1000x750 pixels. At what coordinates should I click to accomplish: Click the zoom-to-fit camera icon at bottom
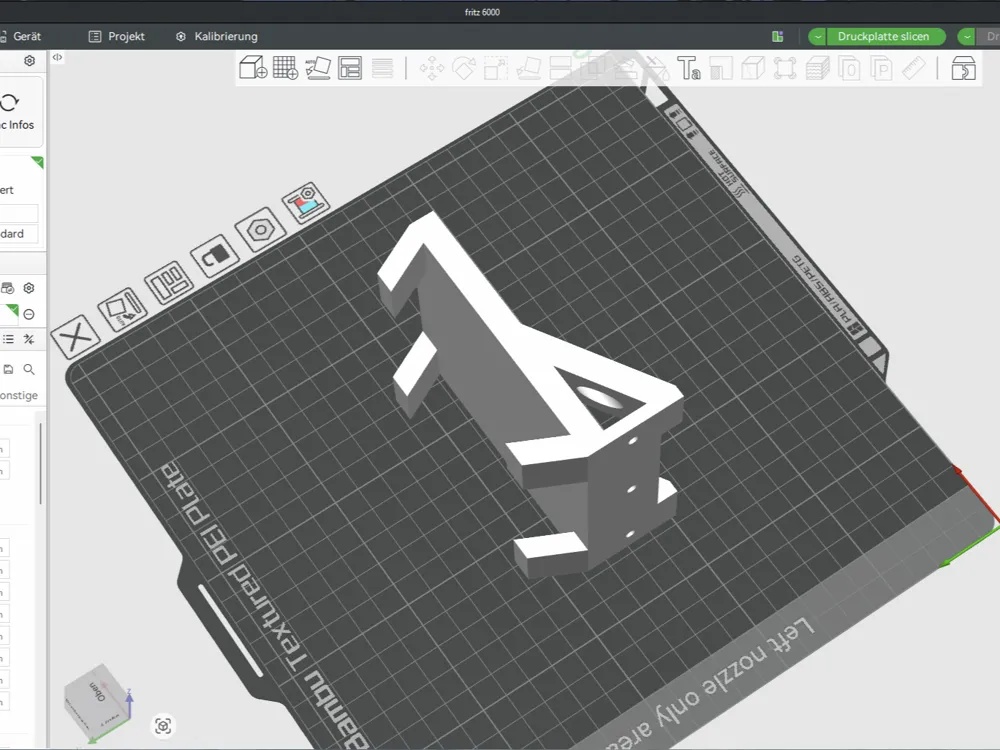pyautogui.click(x=163, y=726)
